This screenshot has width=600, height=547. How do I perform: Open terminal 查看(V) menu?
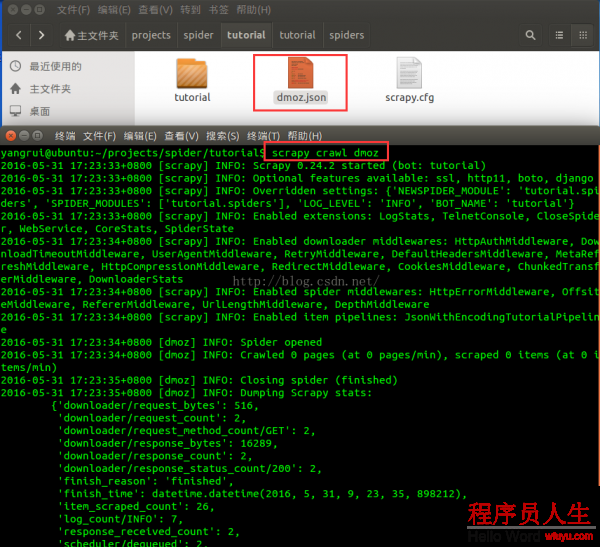(181, 136)
